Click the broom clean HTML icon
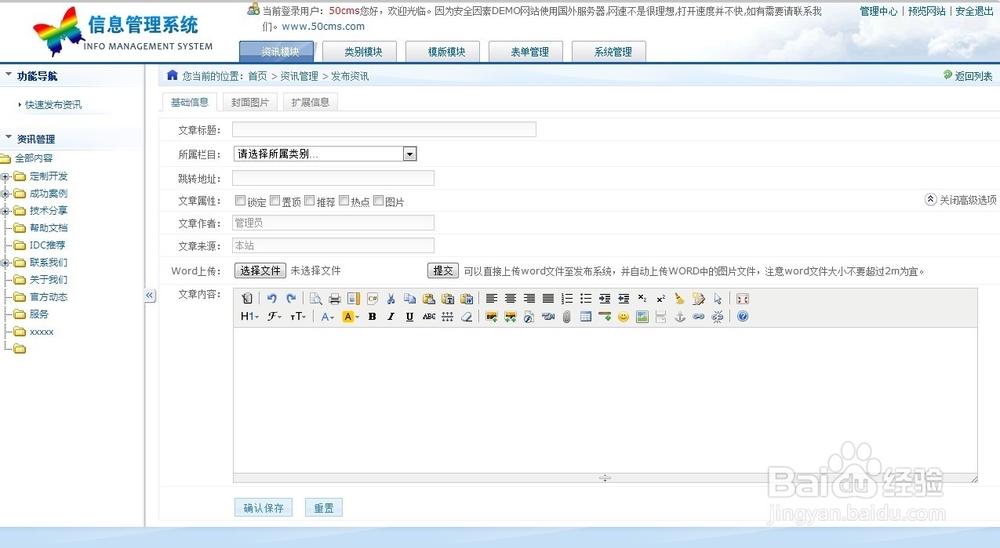This screenshot has height=548, width=1000. pos(680,299)
